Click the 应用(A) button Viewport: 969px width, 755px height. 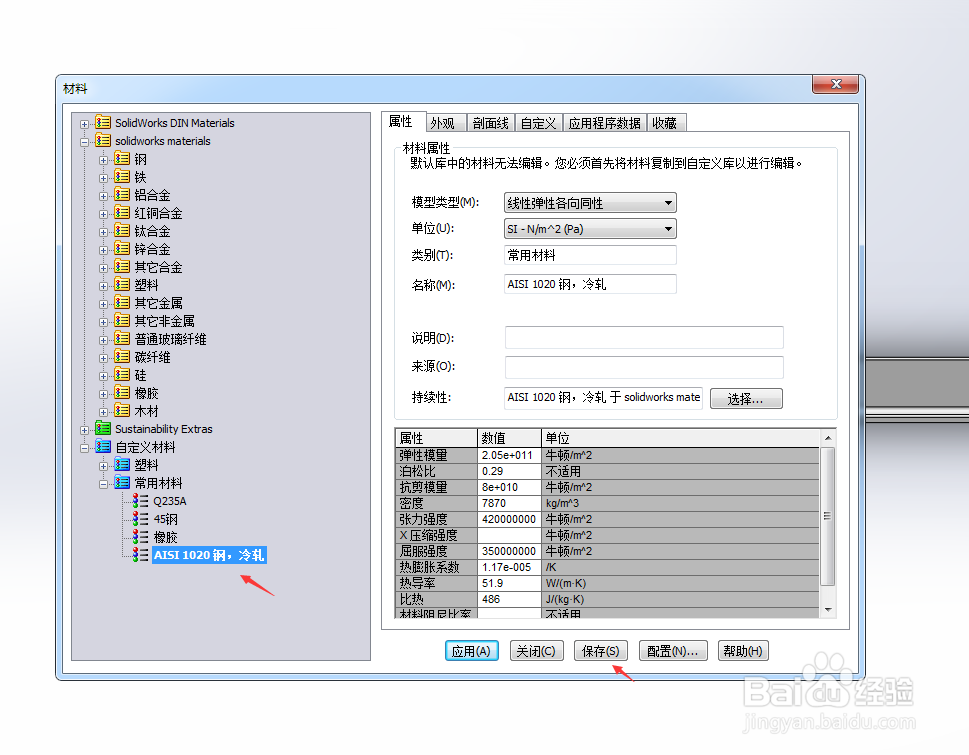point(472,651)
